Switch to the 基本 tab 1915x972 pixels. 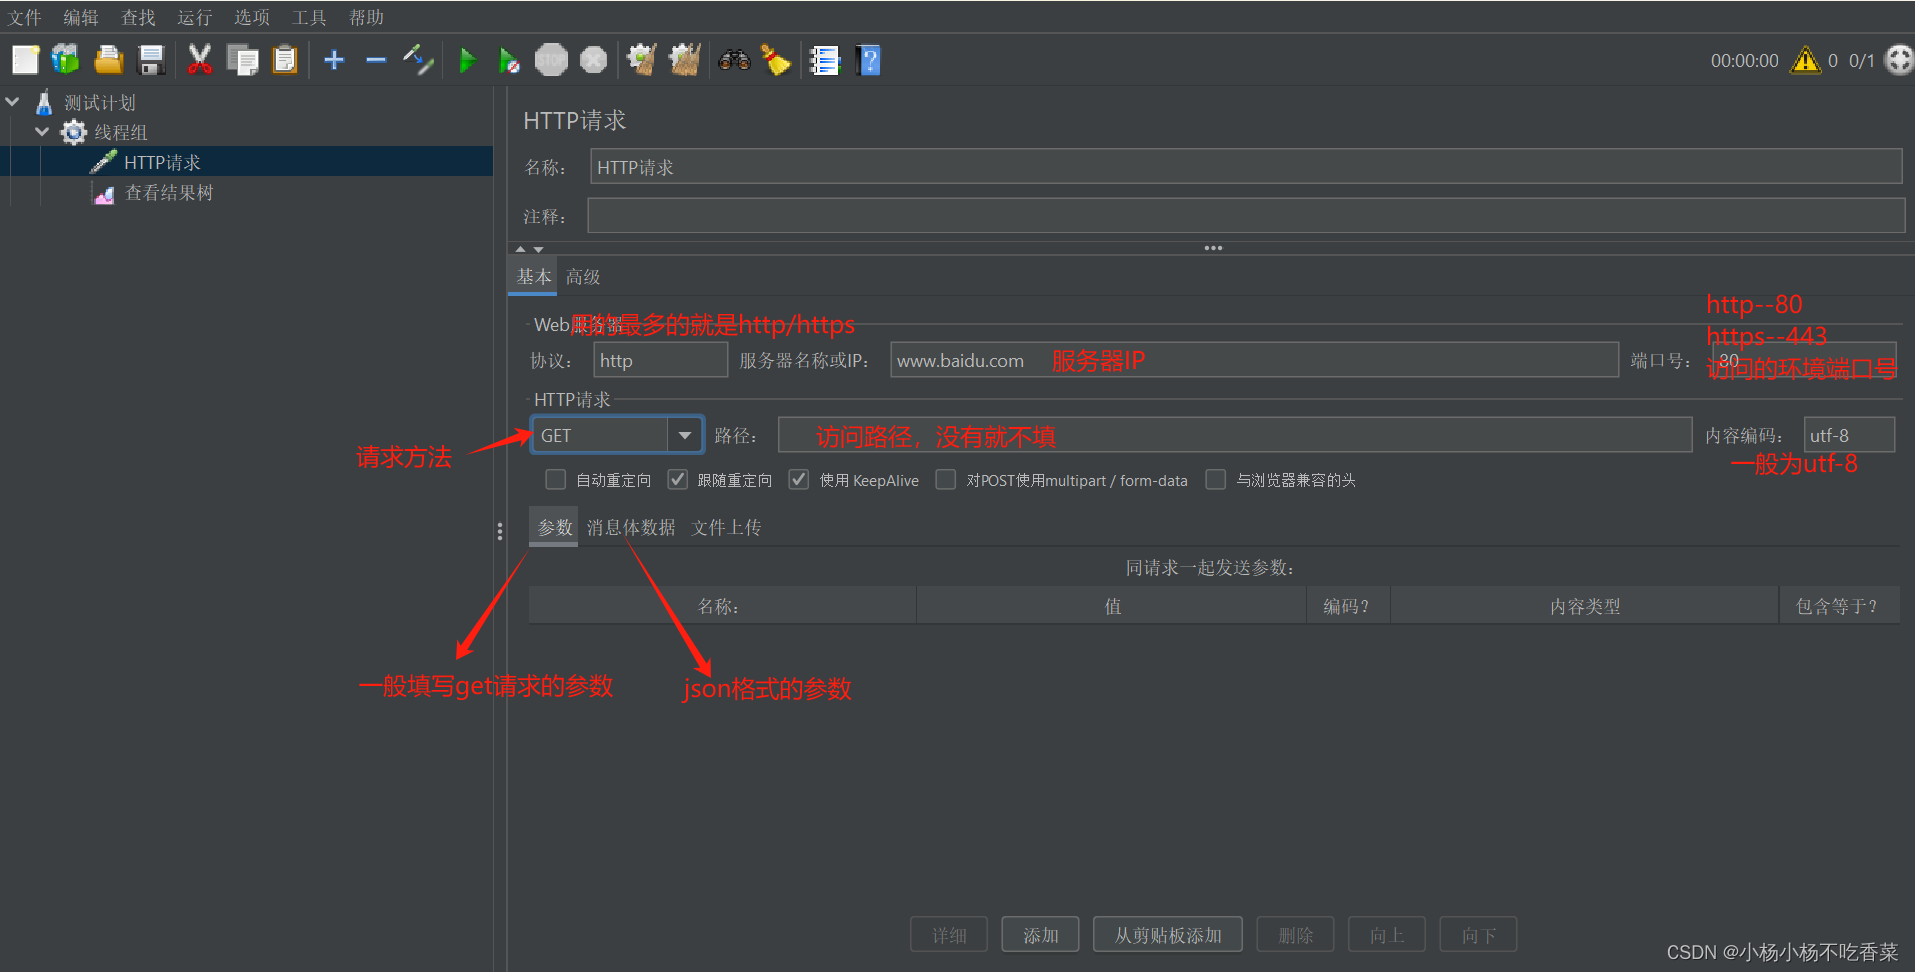[533, 277]
